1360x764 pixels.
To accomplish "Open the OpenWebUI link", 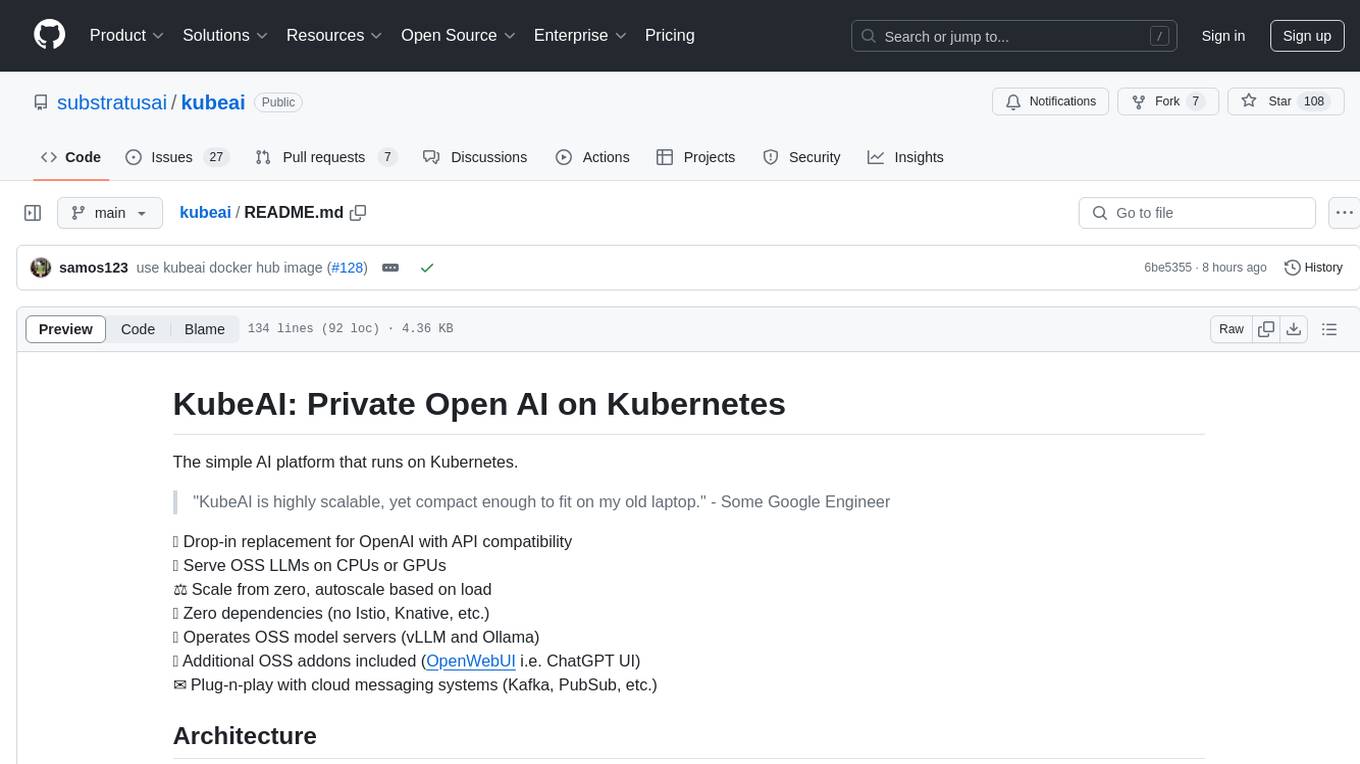I will click(x=471, y=661).
